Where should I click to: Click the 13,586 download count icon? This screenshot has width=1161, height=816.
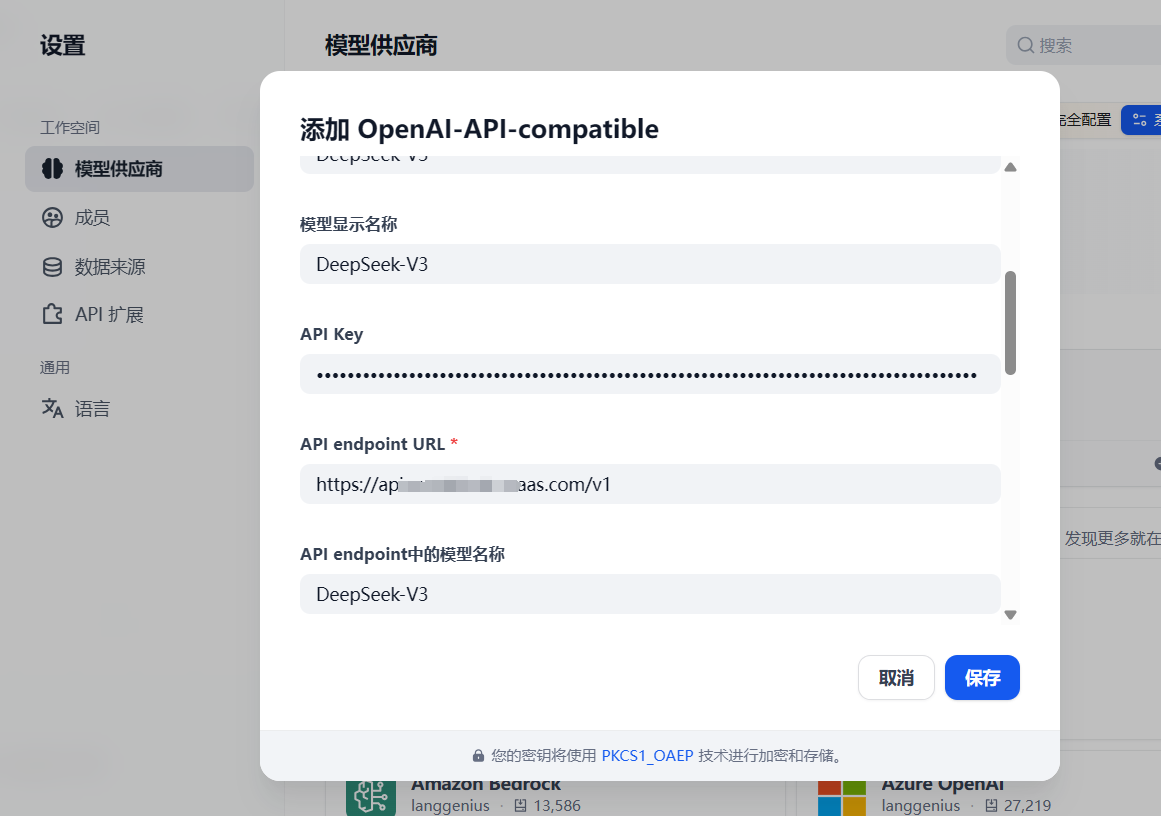521,806
